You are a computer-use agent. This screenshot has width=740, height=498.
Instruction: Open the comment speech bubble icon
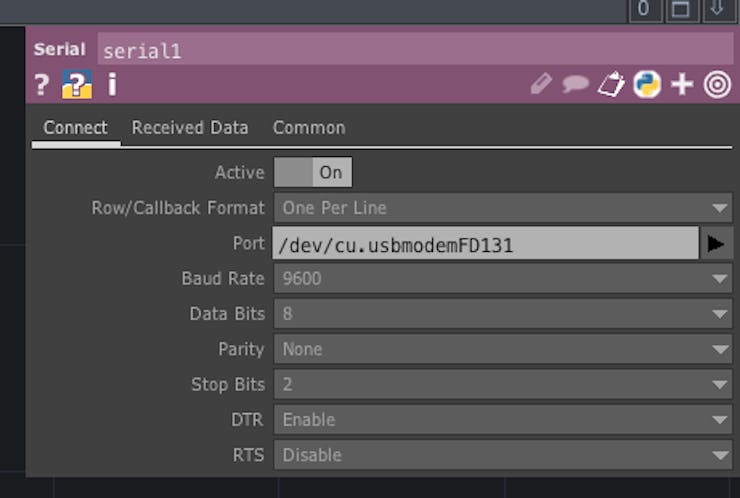575,85
